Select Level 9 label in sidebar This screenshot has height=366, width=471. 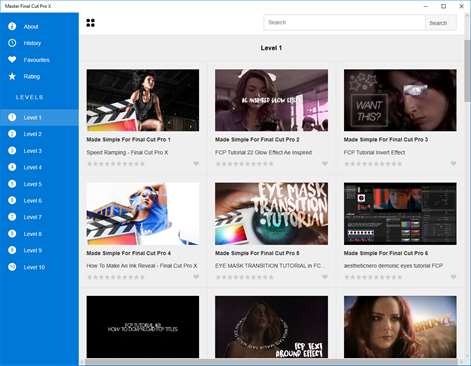[32, 251]
